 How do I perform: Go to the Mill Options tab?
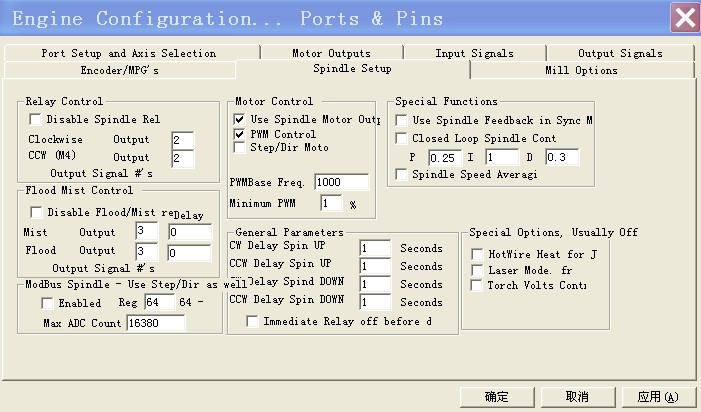pyautogui.click(x=581, y=70)
